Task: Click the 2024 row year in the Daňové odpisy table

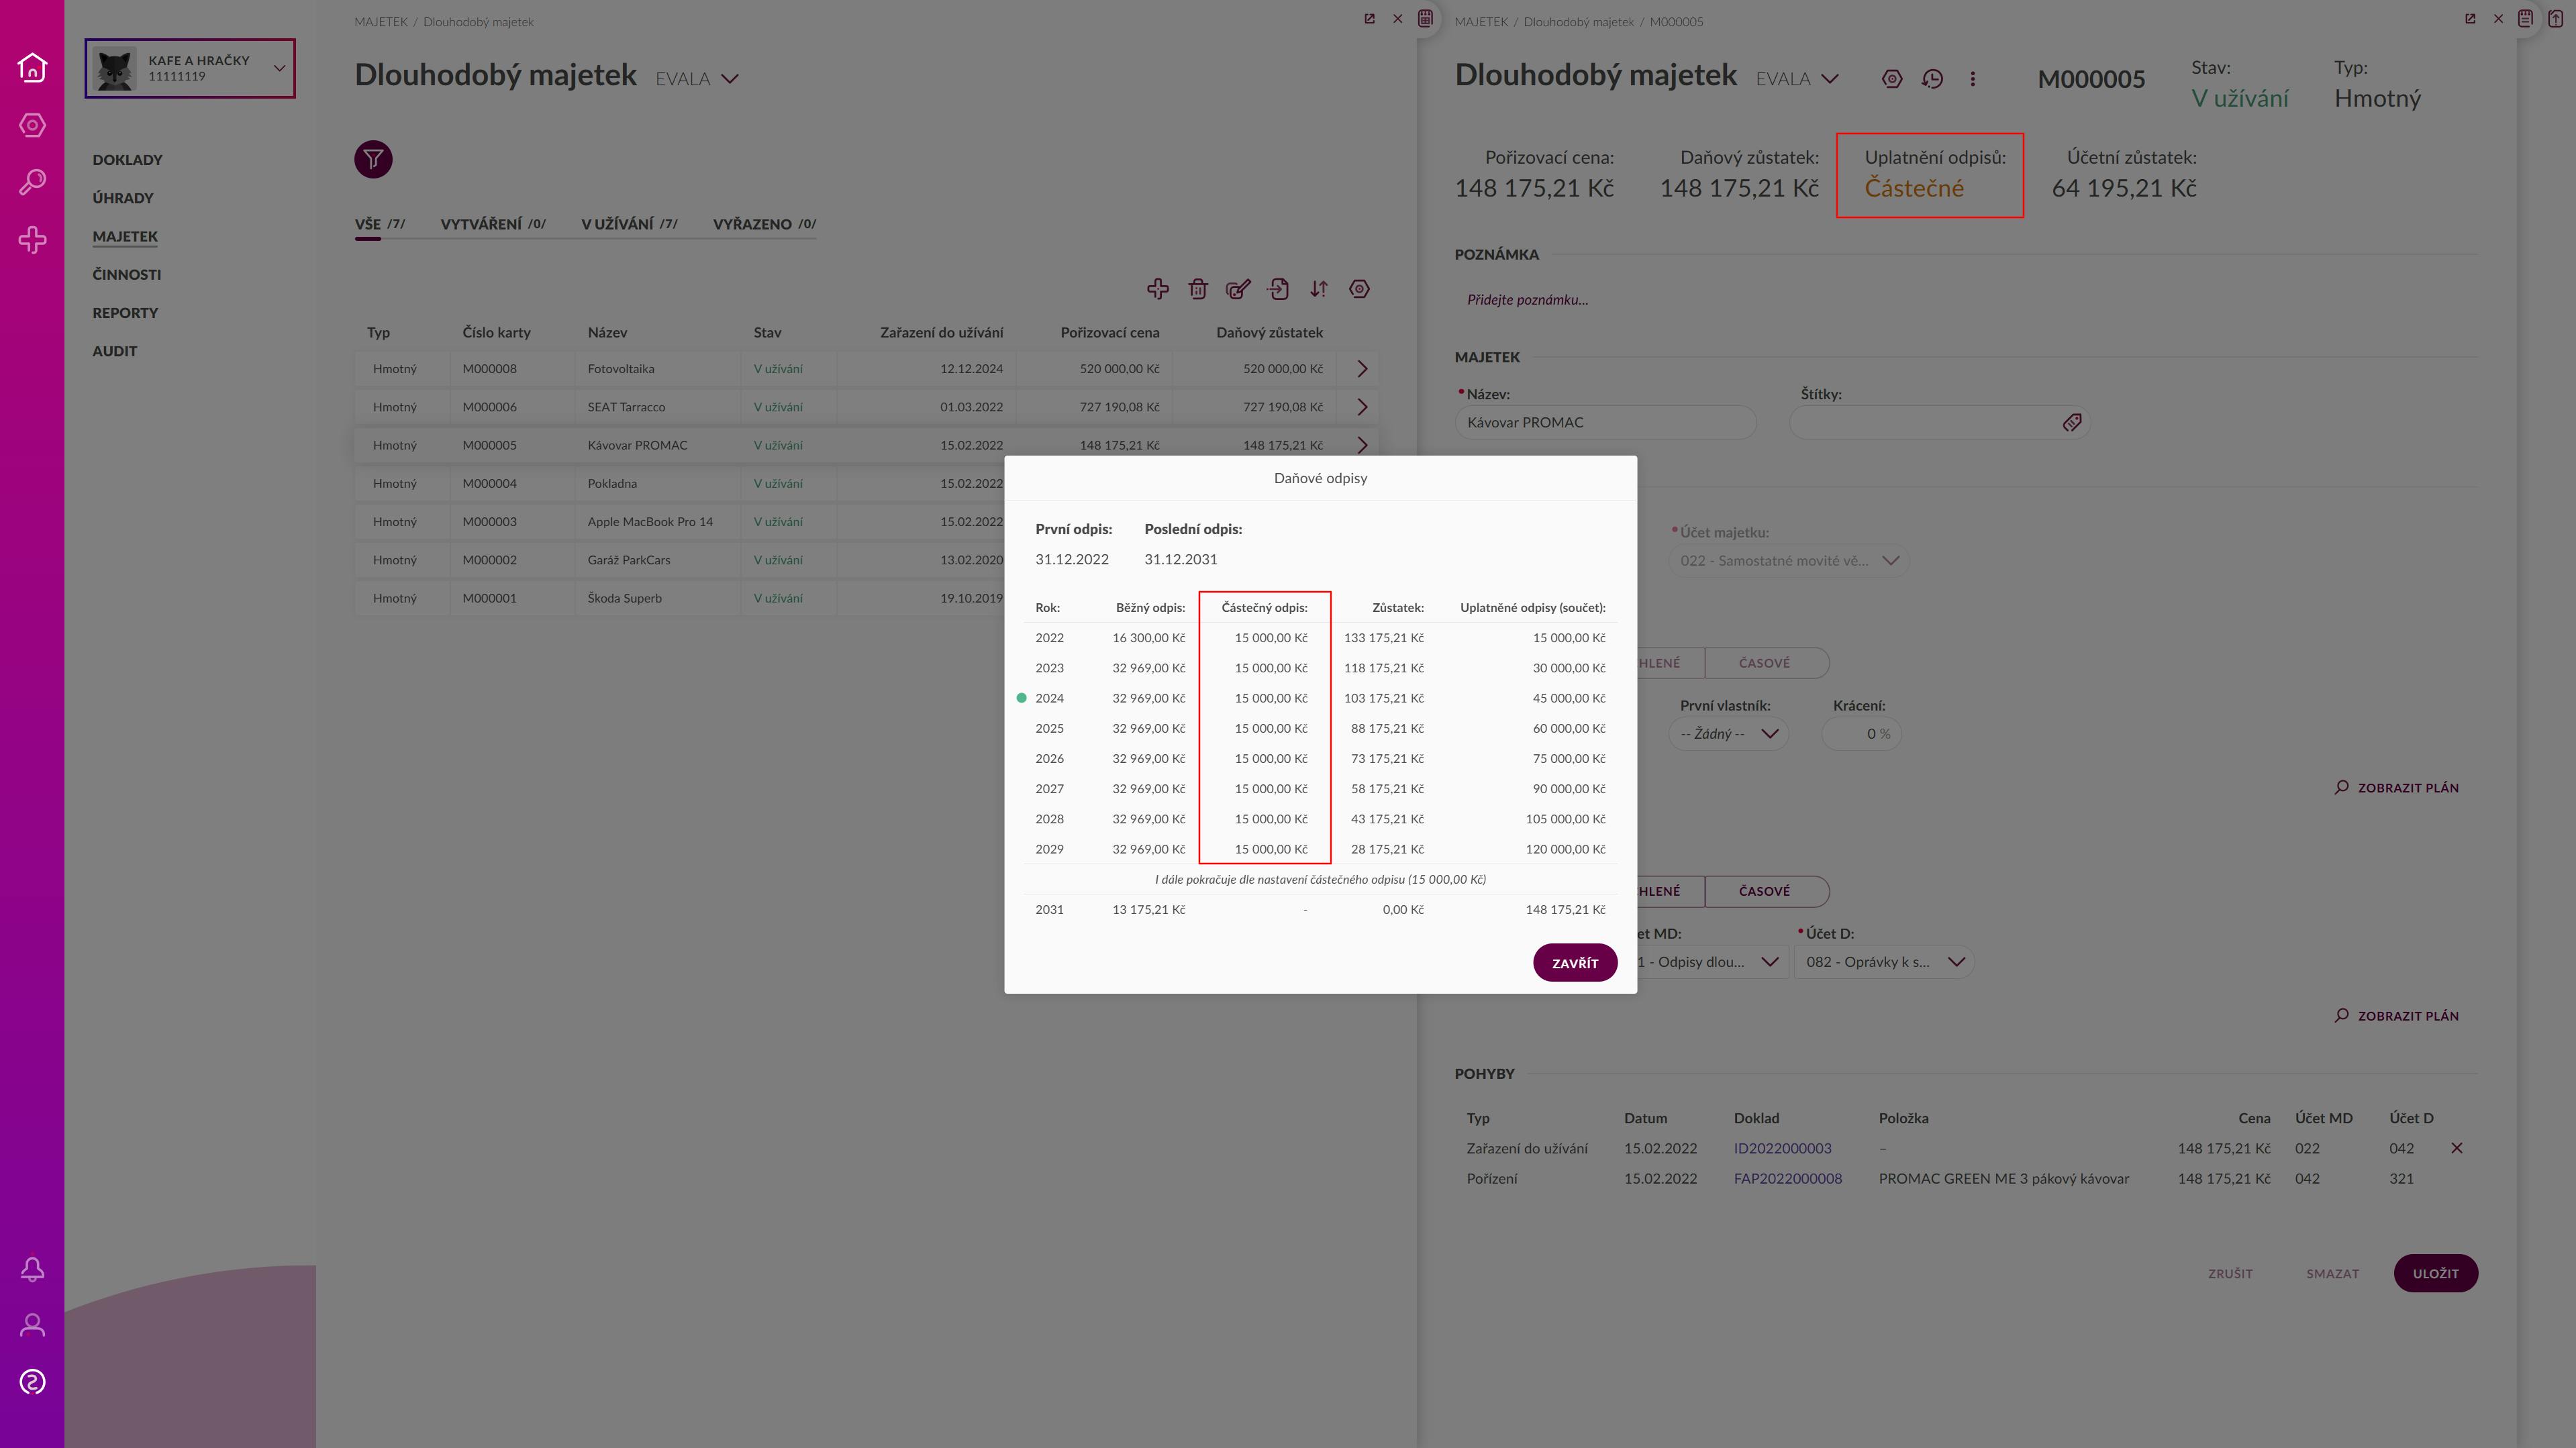Action: click(1049, 698)
